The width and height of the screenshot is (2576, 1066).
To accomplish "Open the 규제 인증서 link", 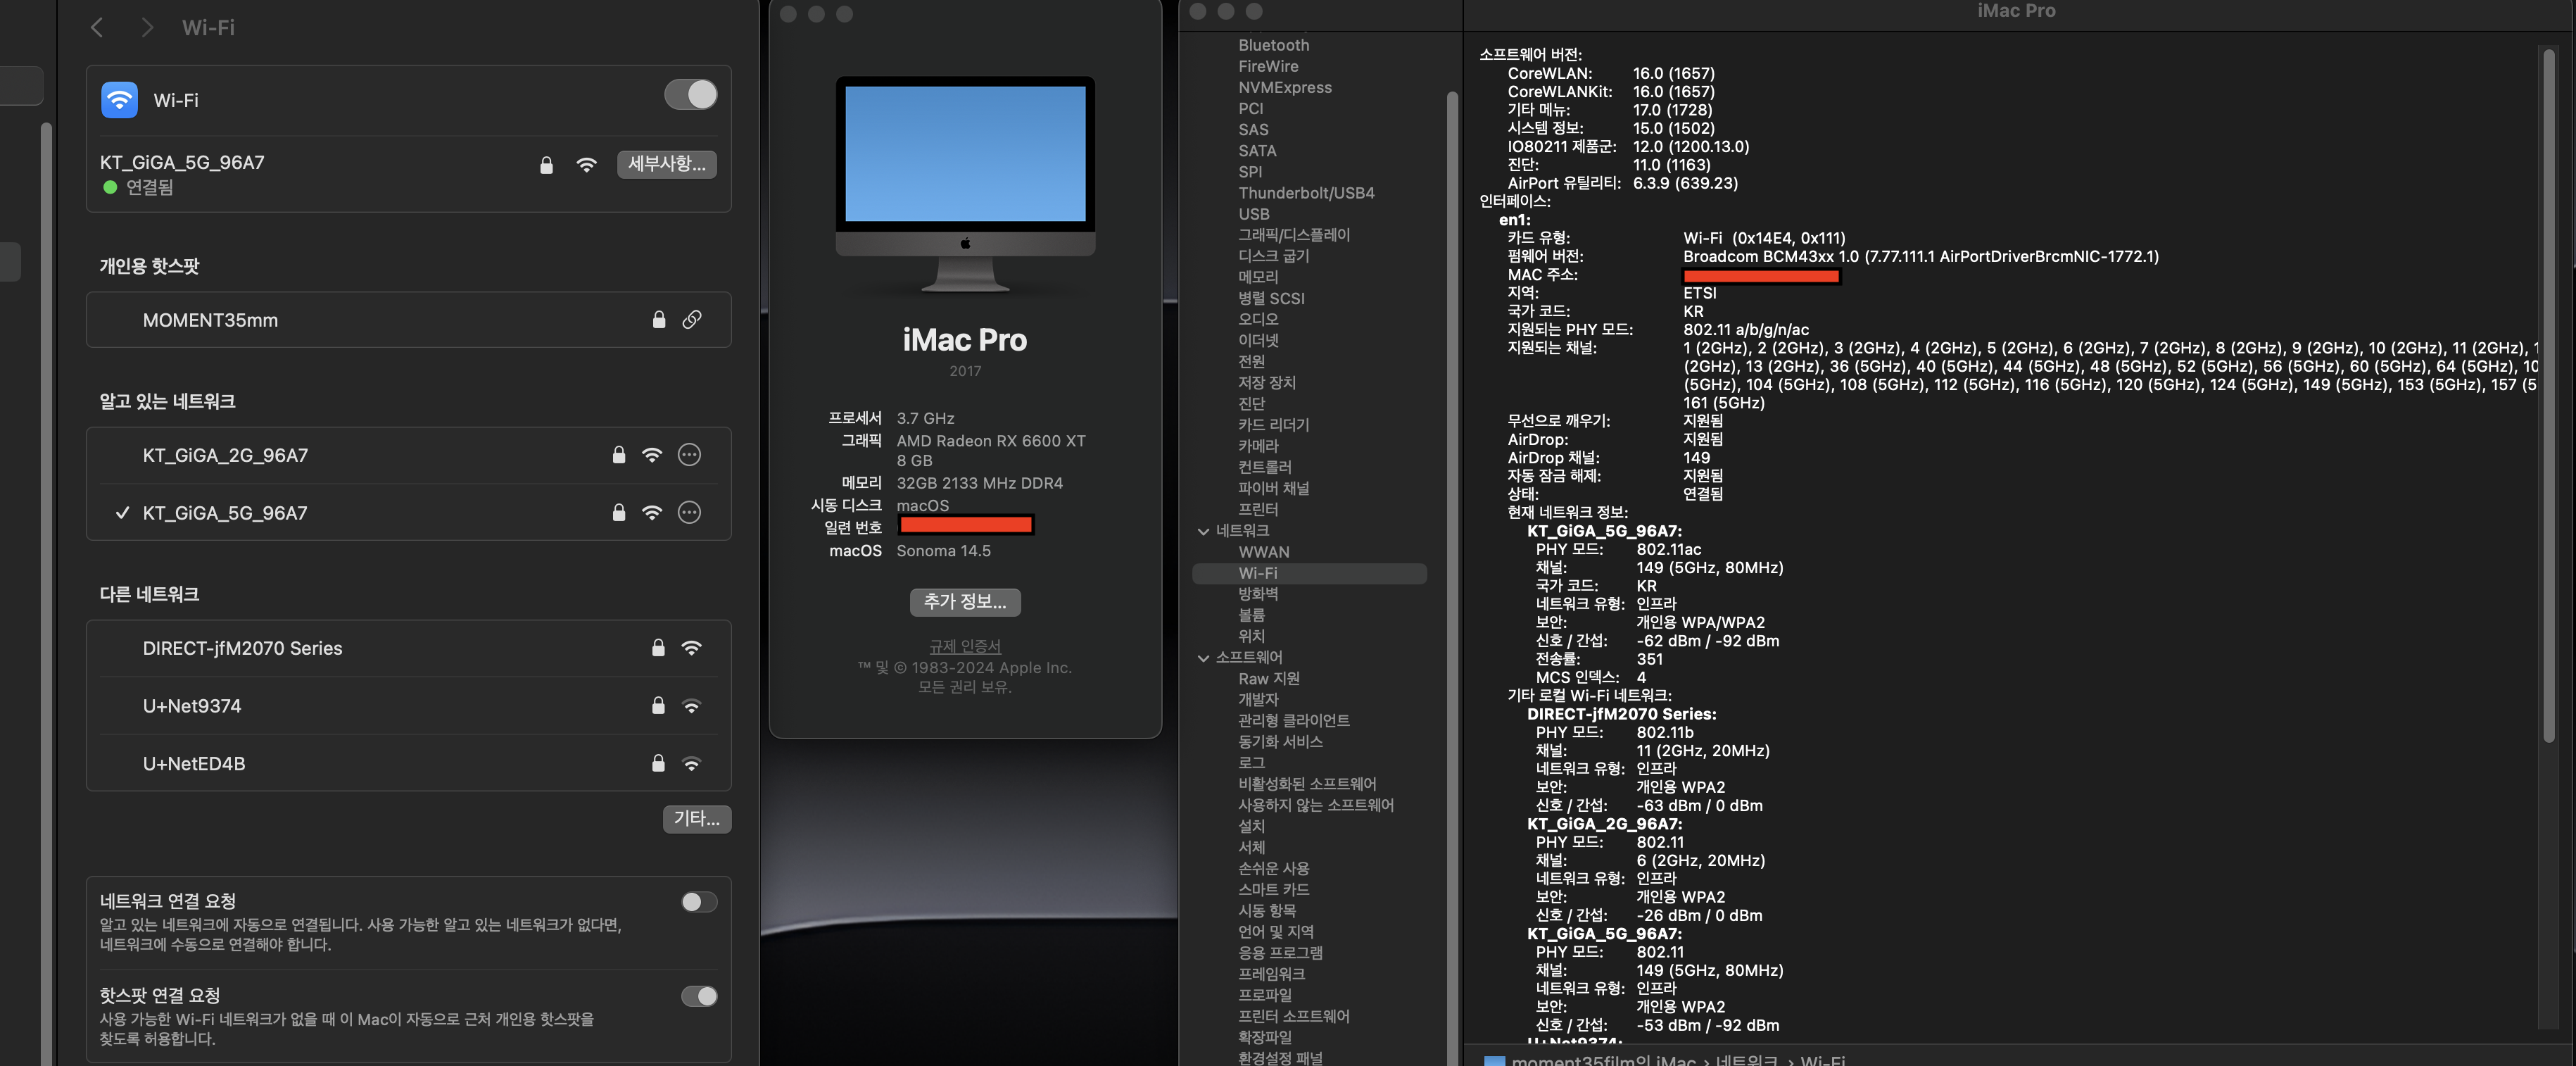I will (x=965, y=647).
